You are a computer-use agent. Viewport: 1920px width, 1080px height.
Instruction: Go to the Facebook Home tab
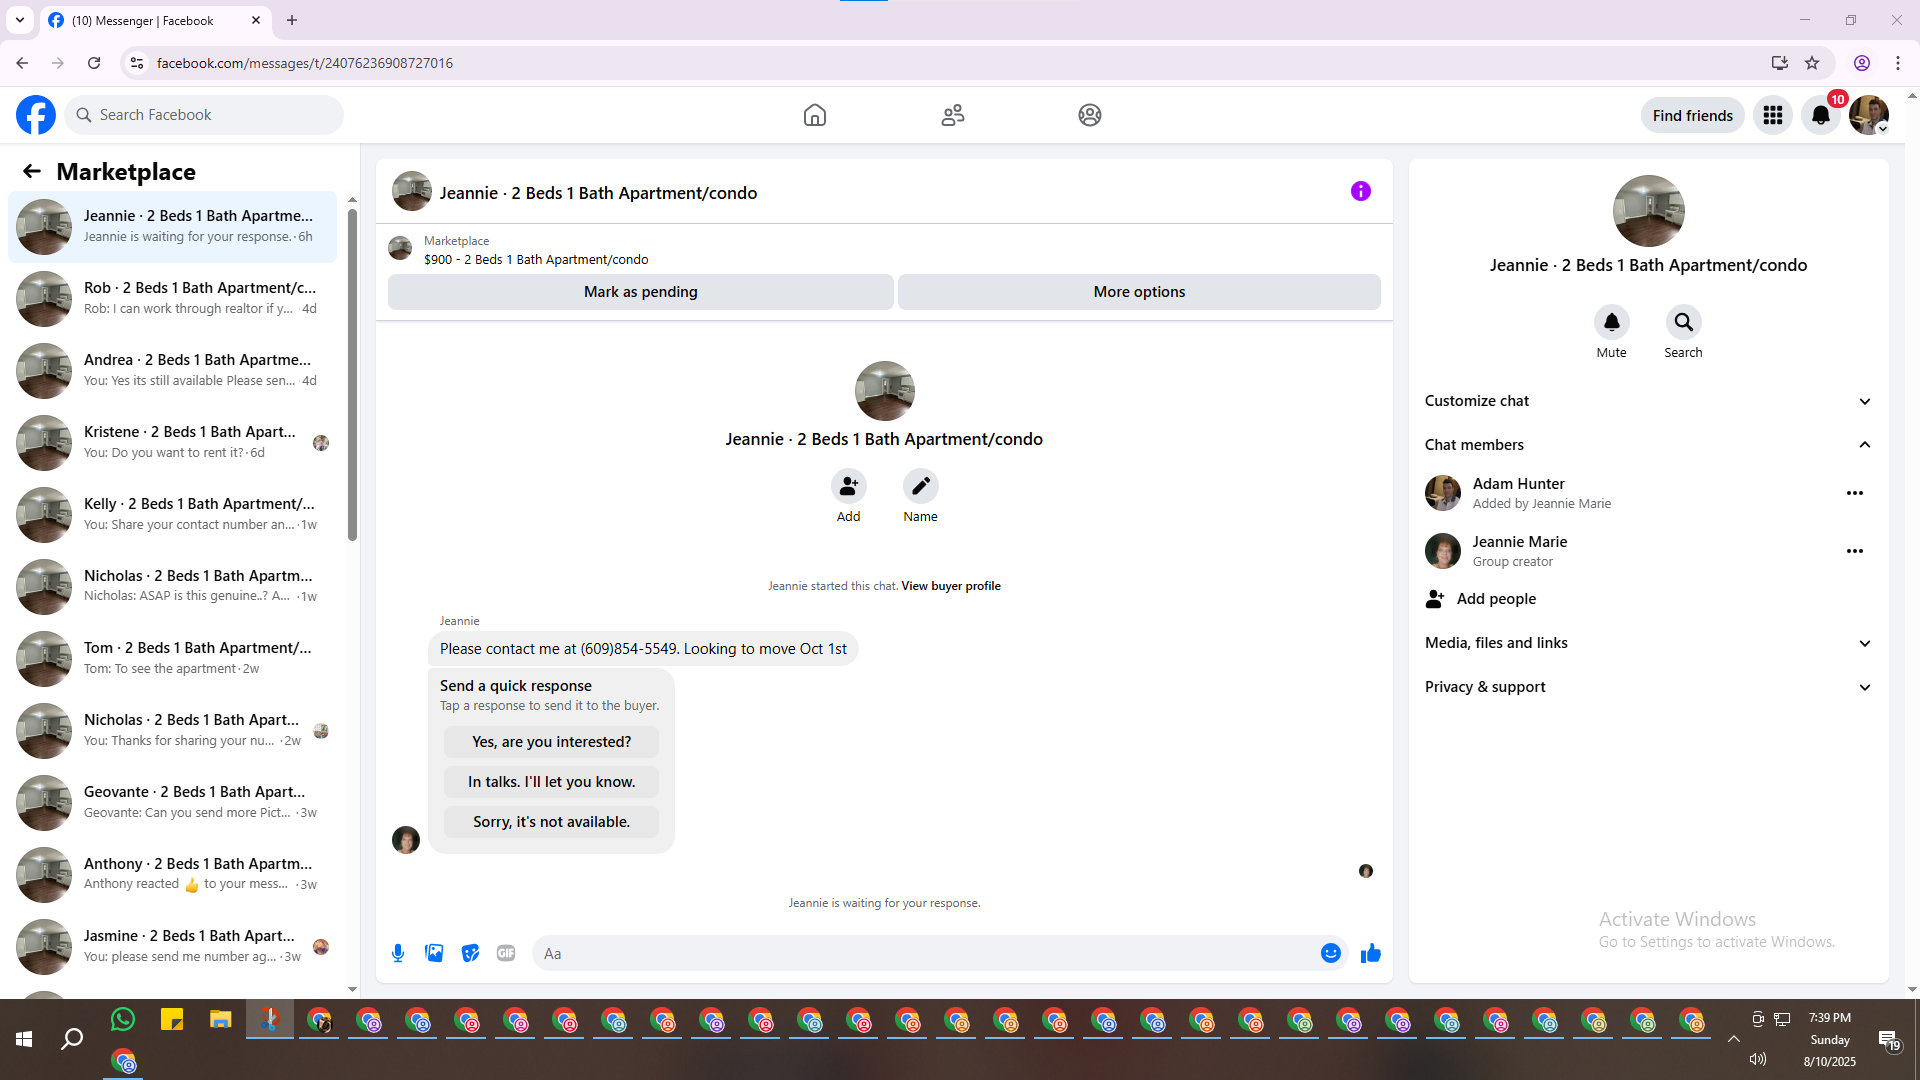814,115
